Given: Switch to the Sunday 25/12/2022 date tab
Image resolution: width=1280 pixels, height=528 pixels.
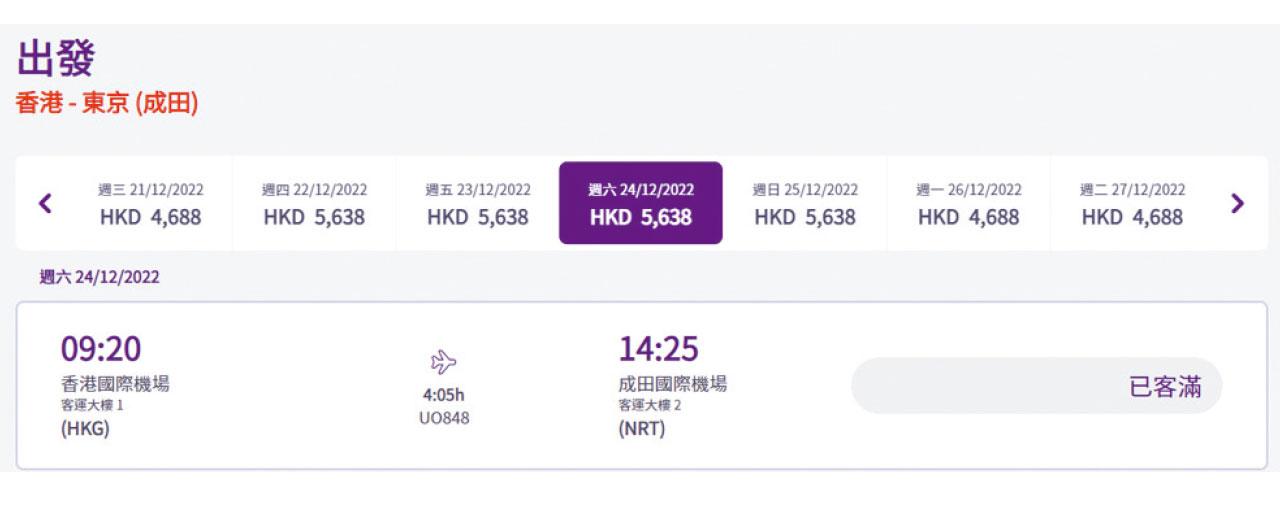Looking at the screenshot, I should 805,203.
